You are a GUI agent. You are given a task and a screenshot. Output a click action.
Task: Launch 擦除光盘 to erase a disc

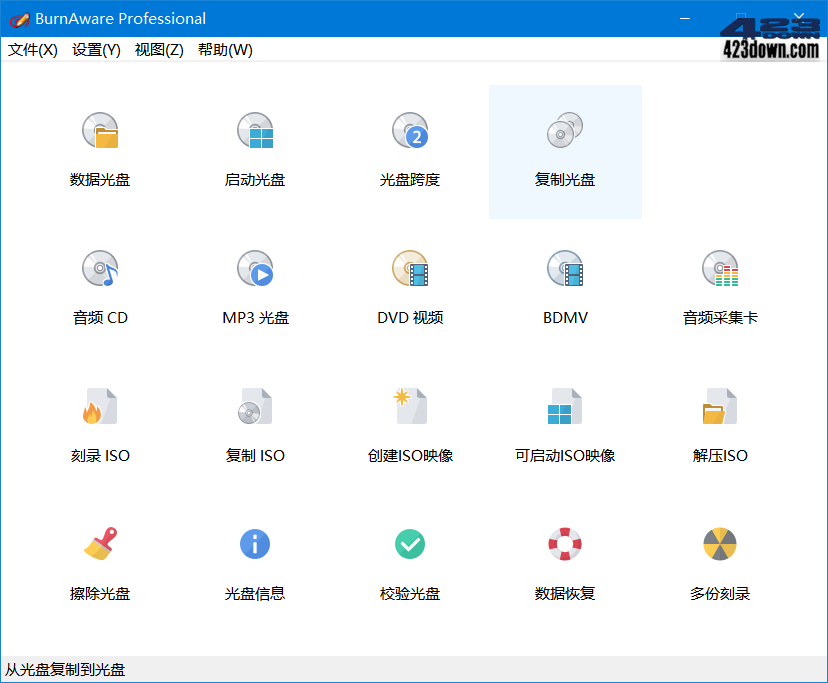99,563
